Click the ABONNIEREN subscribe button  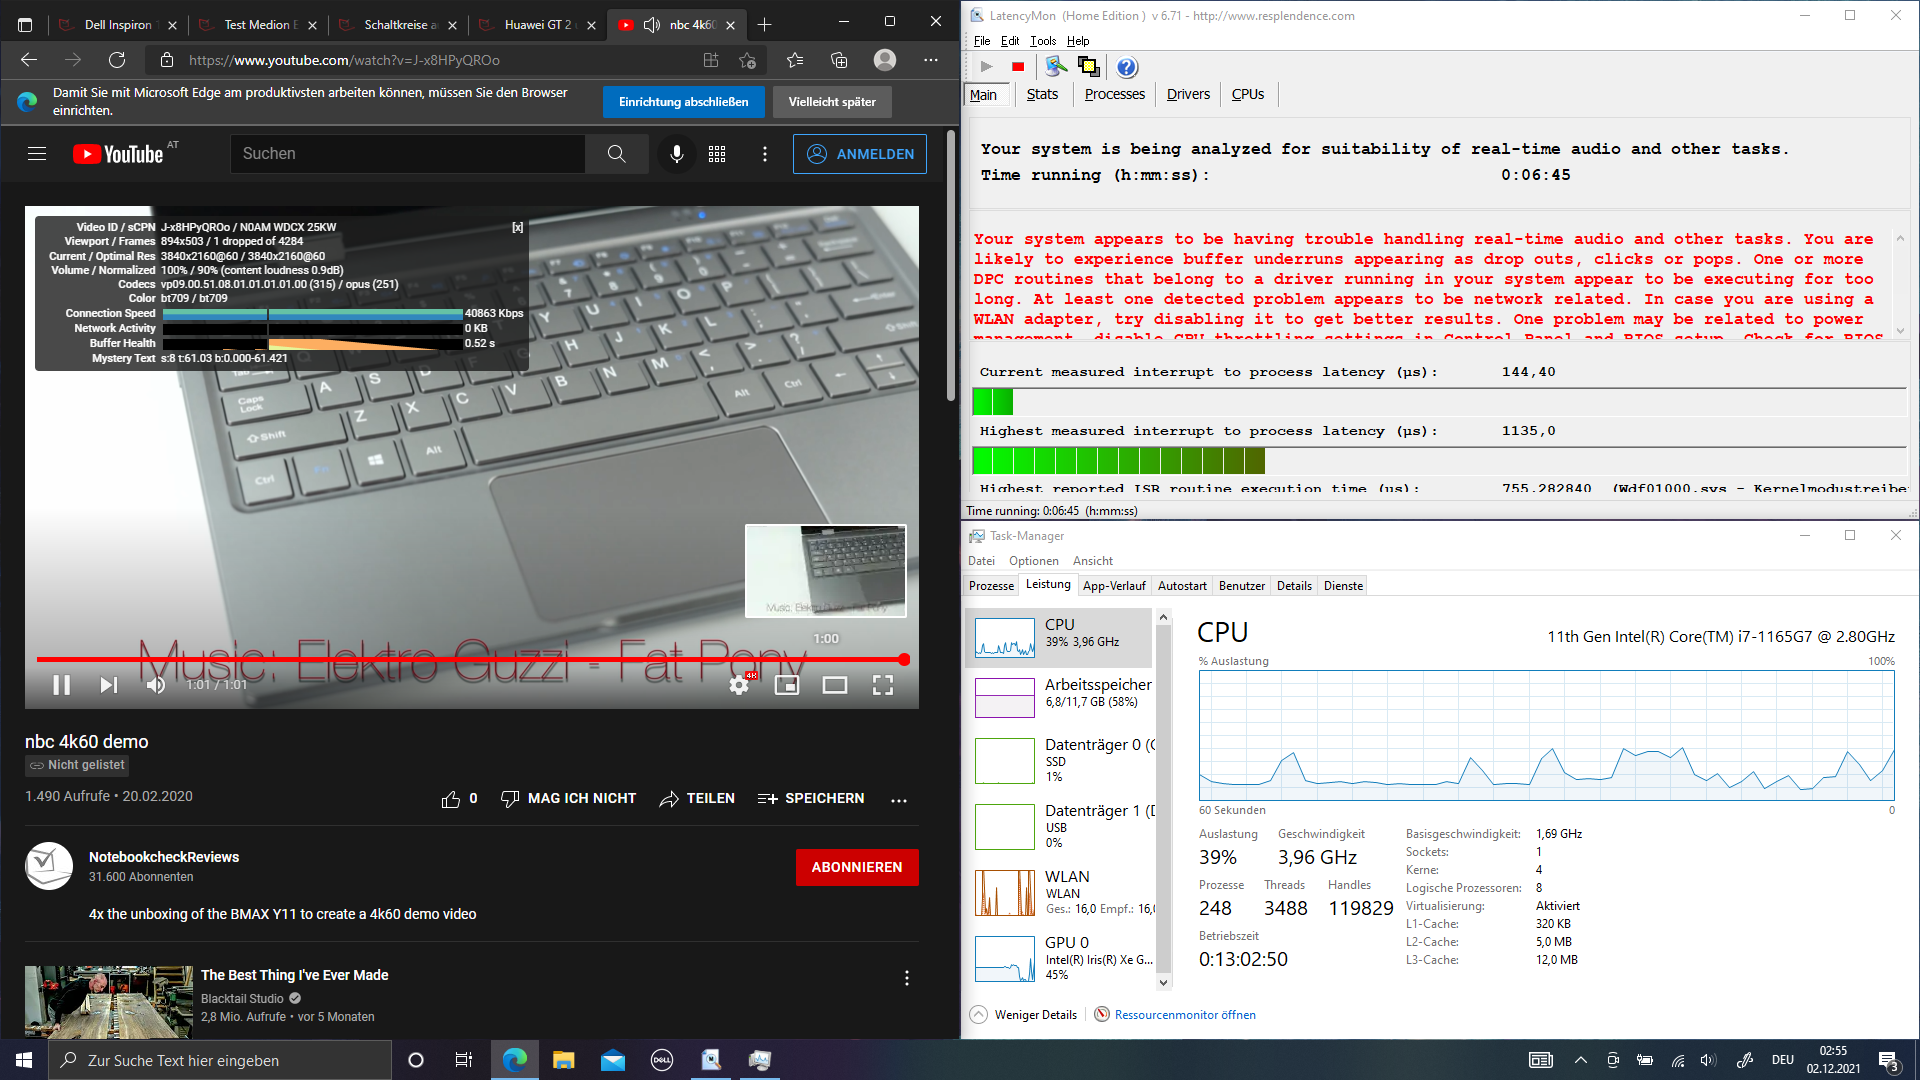coord(856,867)
